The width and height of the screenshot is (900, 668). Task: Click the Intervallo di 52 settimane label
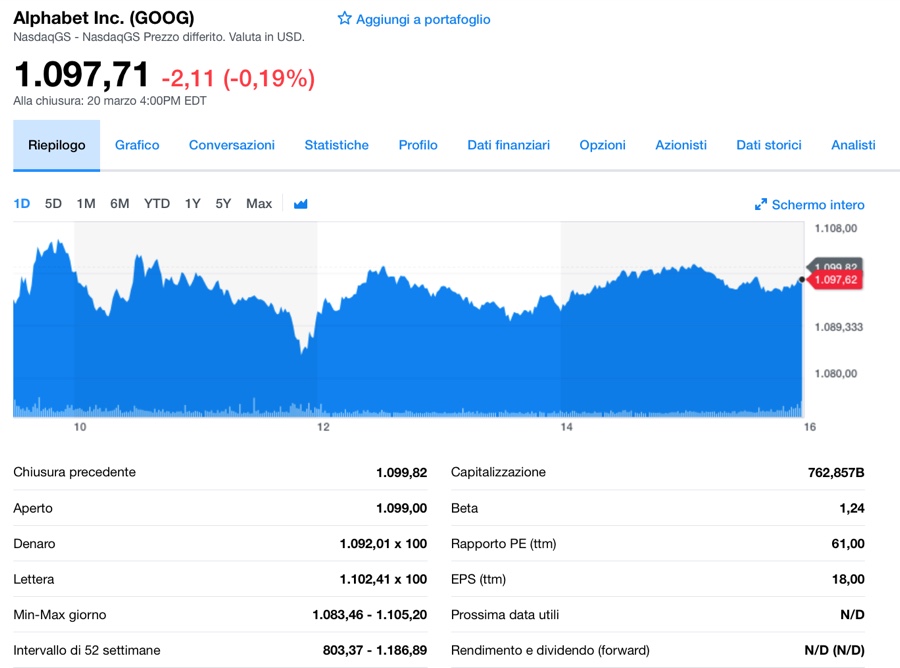click(87, 651)
